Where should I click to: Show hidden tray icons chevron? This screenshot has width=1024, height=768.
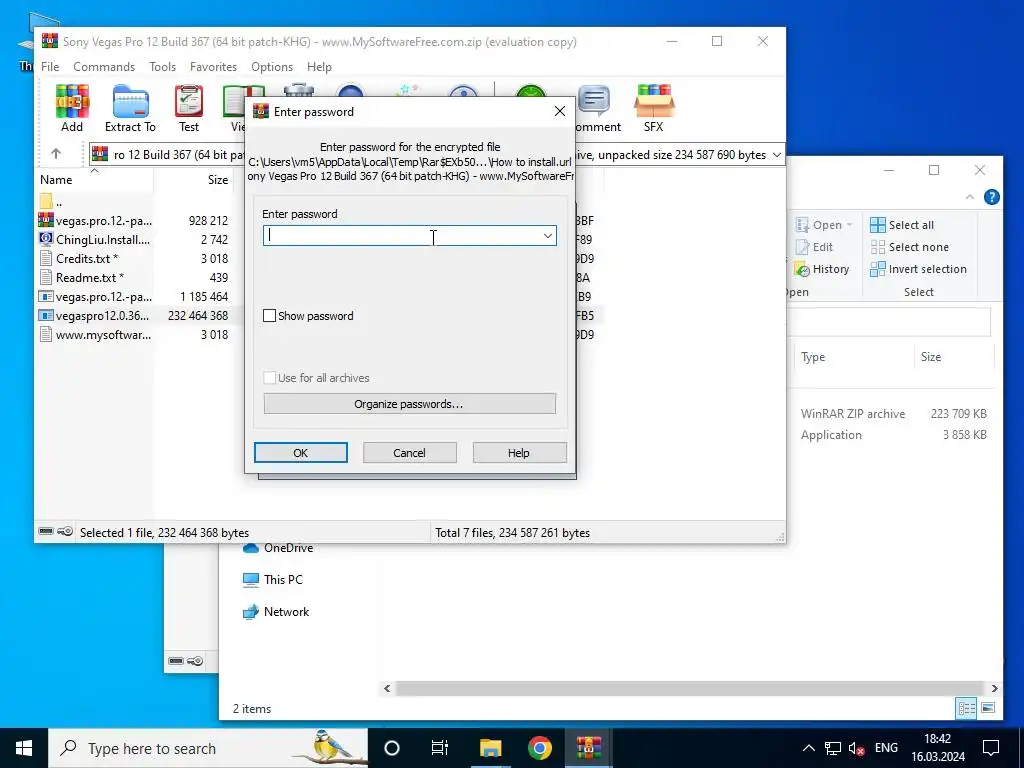[x=808, y=748]
